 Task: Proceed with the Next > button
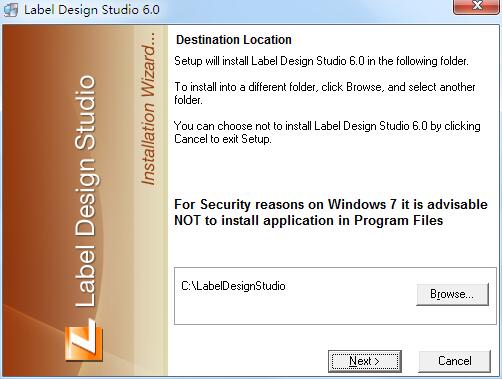pyautogui.click(x=365, y=361)
